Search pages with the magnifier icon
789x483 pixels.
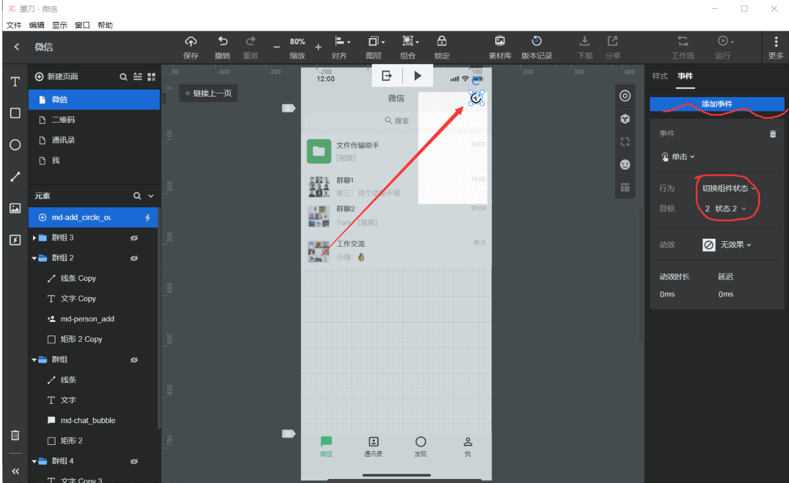click(x=123, y=77)
